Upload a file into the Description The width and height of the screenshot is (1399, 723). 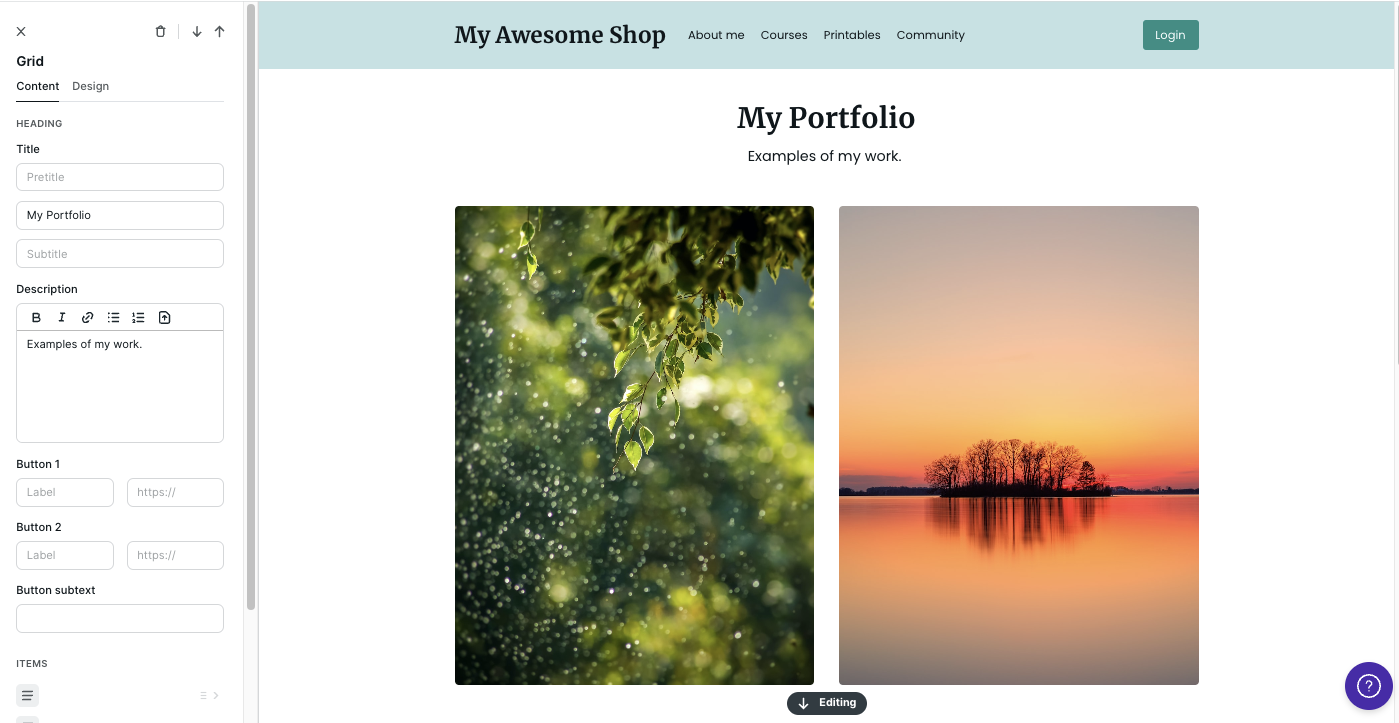coord(165,318)
